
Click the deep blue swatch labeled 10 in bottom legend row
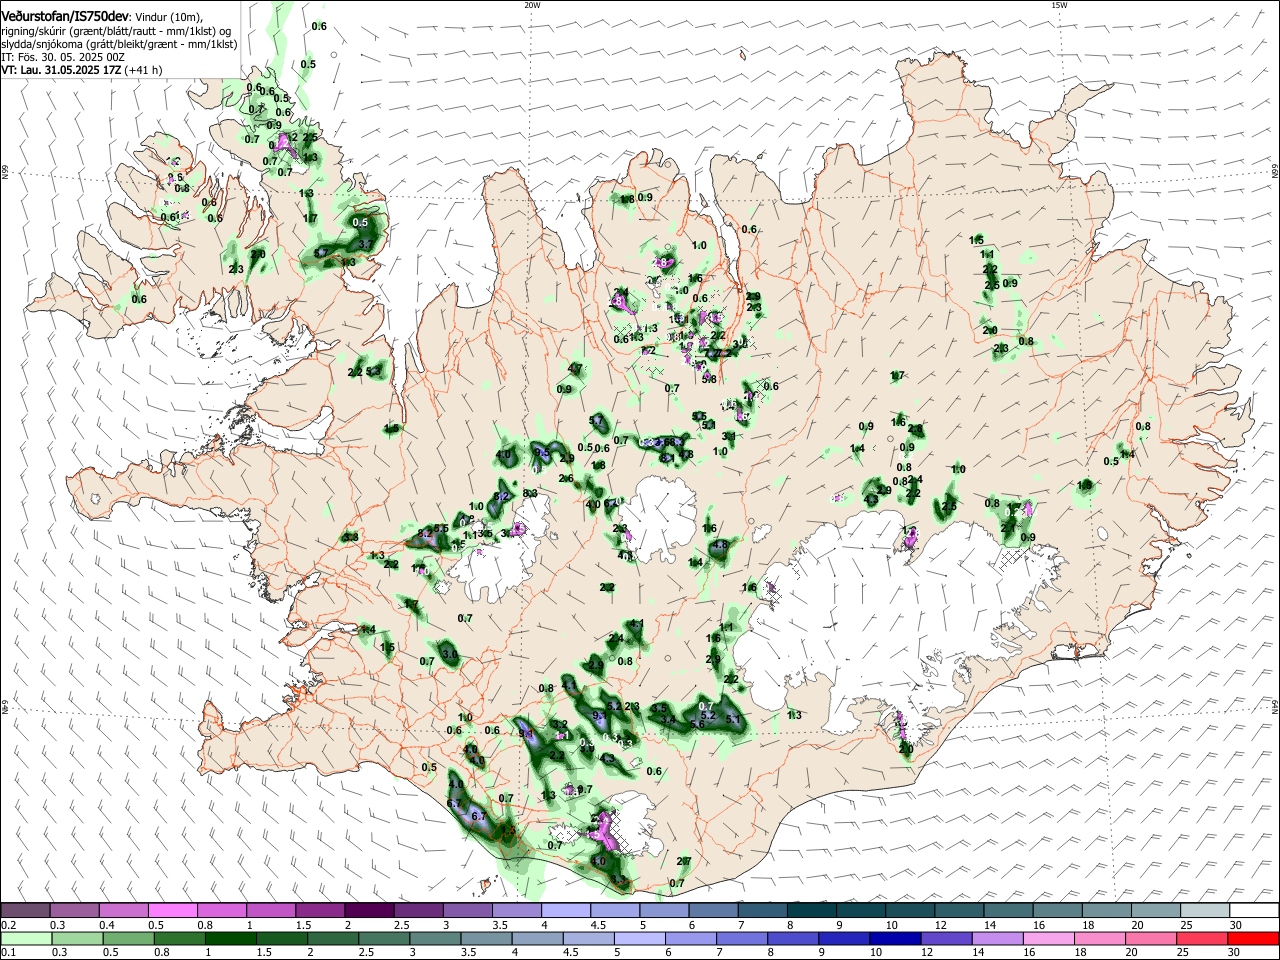894,938
